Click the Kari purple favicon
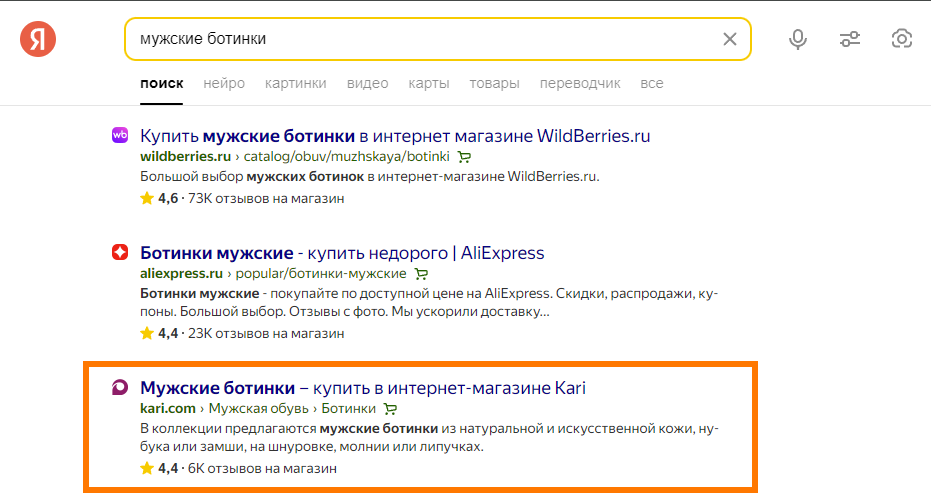 click(120, 387)
